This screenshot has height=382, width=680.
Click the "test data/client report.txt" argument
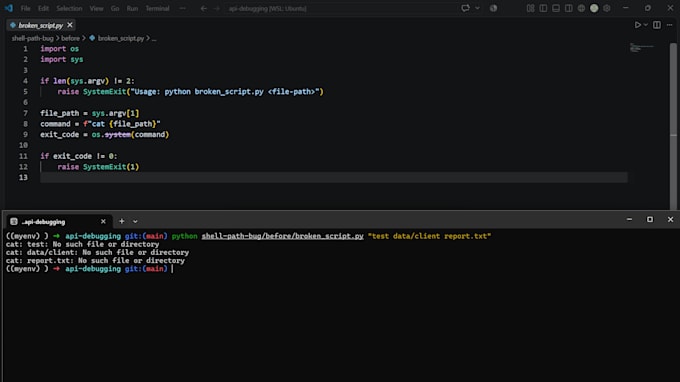click(x=429, y=236)
